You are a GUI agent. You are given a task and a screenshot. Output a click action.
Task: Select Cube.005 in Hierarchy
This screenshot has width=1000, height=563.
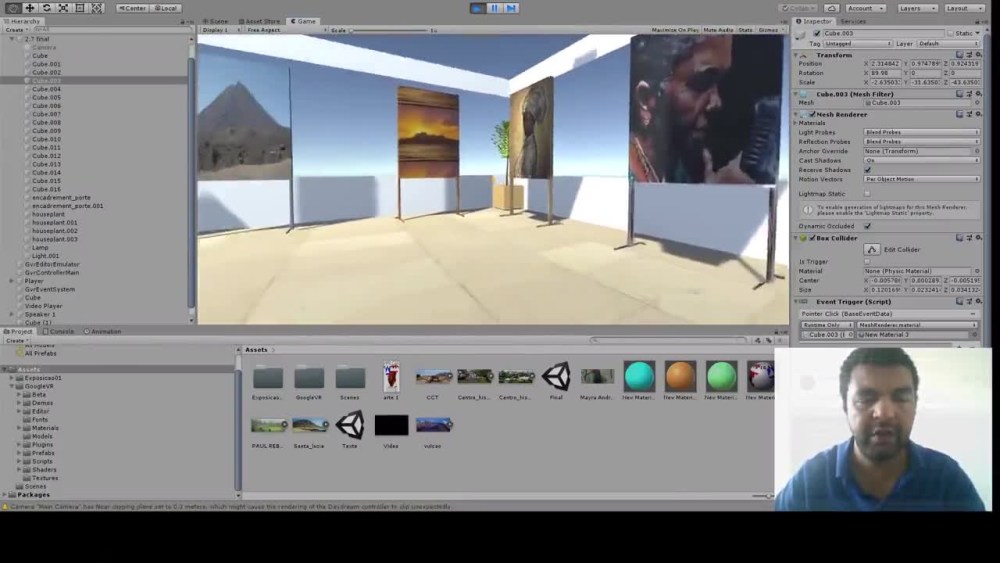47,98
